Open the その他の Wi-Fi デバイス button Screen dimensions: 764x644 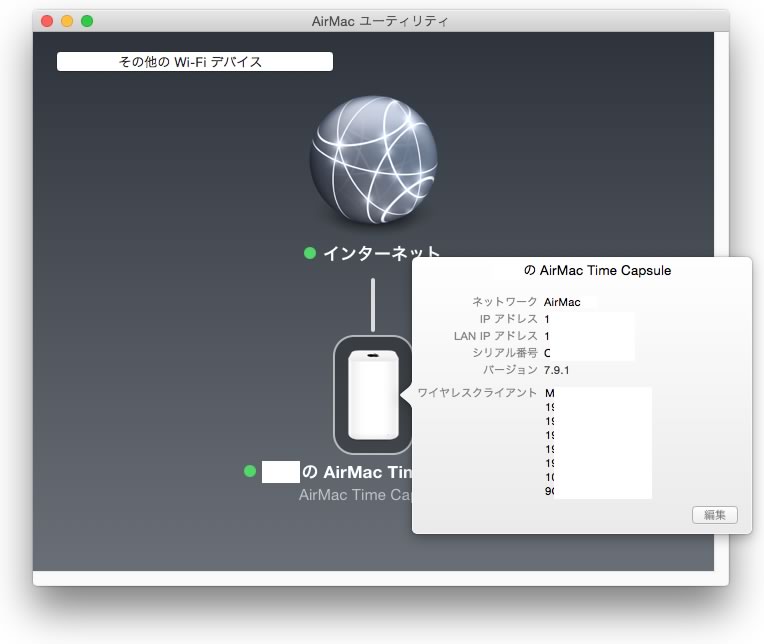[195, 61]
